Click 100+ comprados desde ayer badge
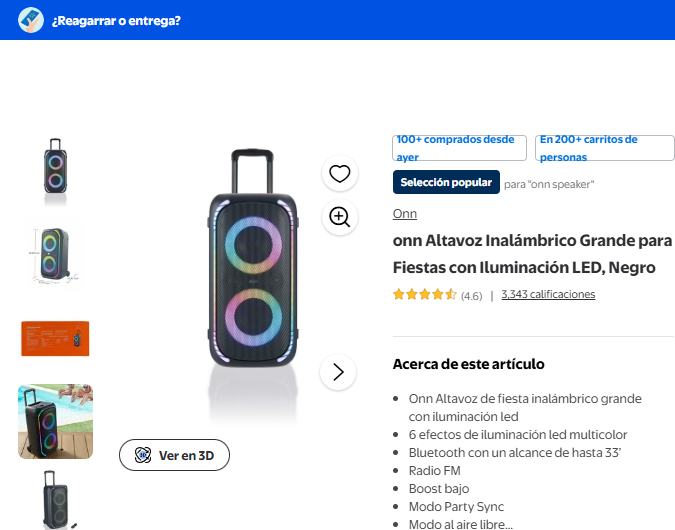Viewport: 675px width, 530px height. click(x=459, y=148)
